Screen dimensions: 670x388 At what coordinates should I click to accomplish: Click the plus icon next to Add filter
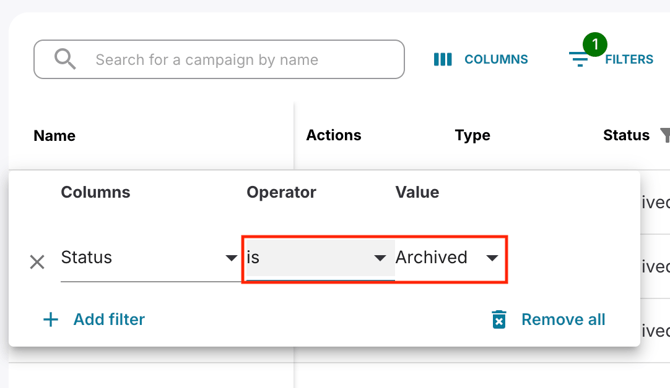point(51,319)
